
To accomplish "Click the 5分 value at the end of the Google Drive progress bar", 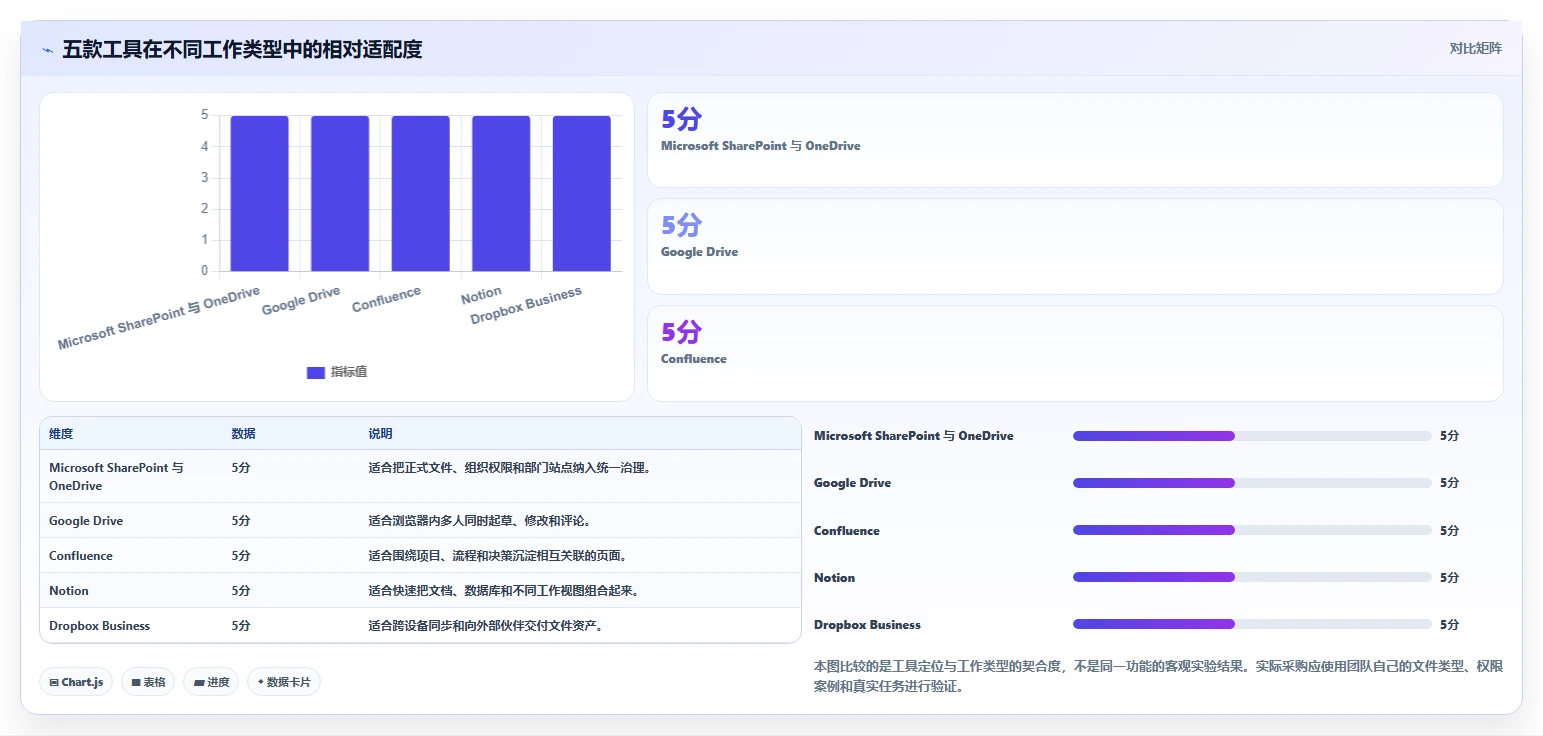I will point(1449,483).
